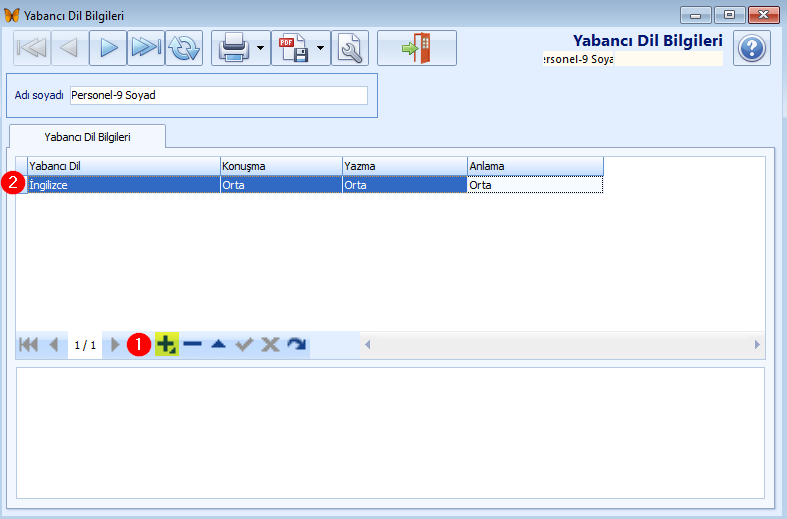Select the Yabancı Dil Bilgileri tab
This screenshot has width=787, height=519.
tap(87, 135)
